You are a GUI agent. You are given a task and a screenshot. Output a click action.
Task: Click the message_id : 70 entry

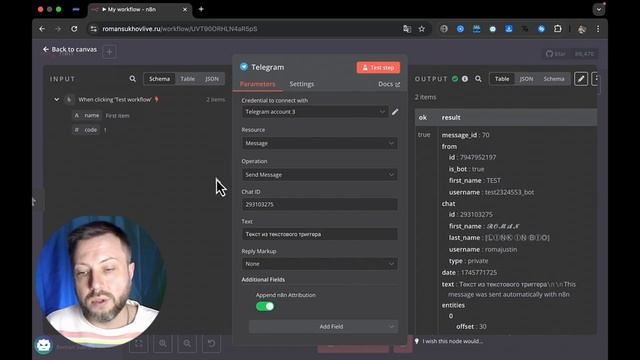point(466,135)
